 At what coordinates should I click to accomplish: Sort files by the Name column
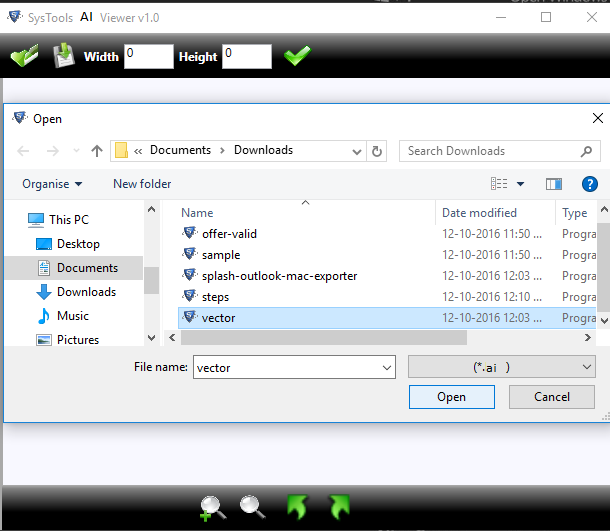pyautogui.click(x=197, y=213)
